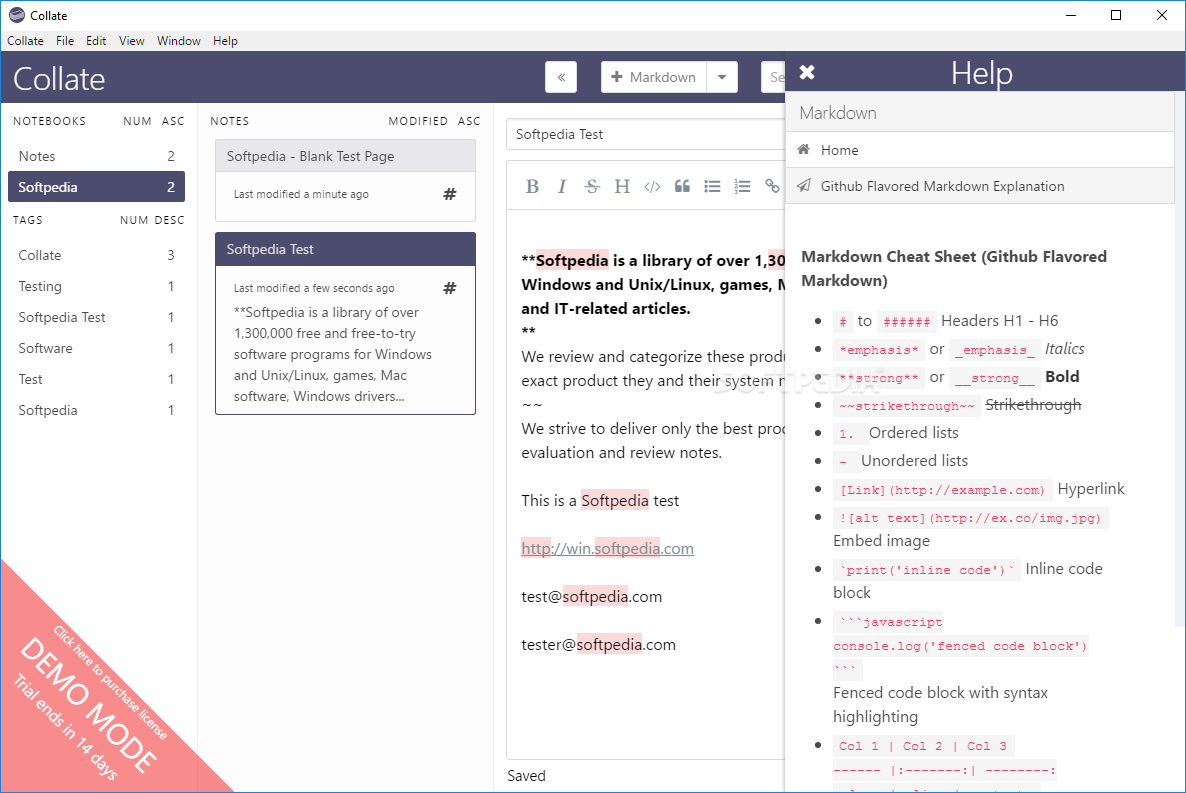Viewport: 1186px width, 793px height.
Task: Insert an unordered bullet list
Action: pos(713,186)
